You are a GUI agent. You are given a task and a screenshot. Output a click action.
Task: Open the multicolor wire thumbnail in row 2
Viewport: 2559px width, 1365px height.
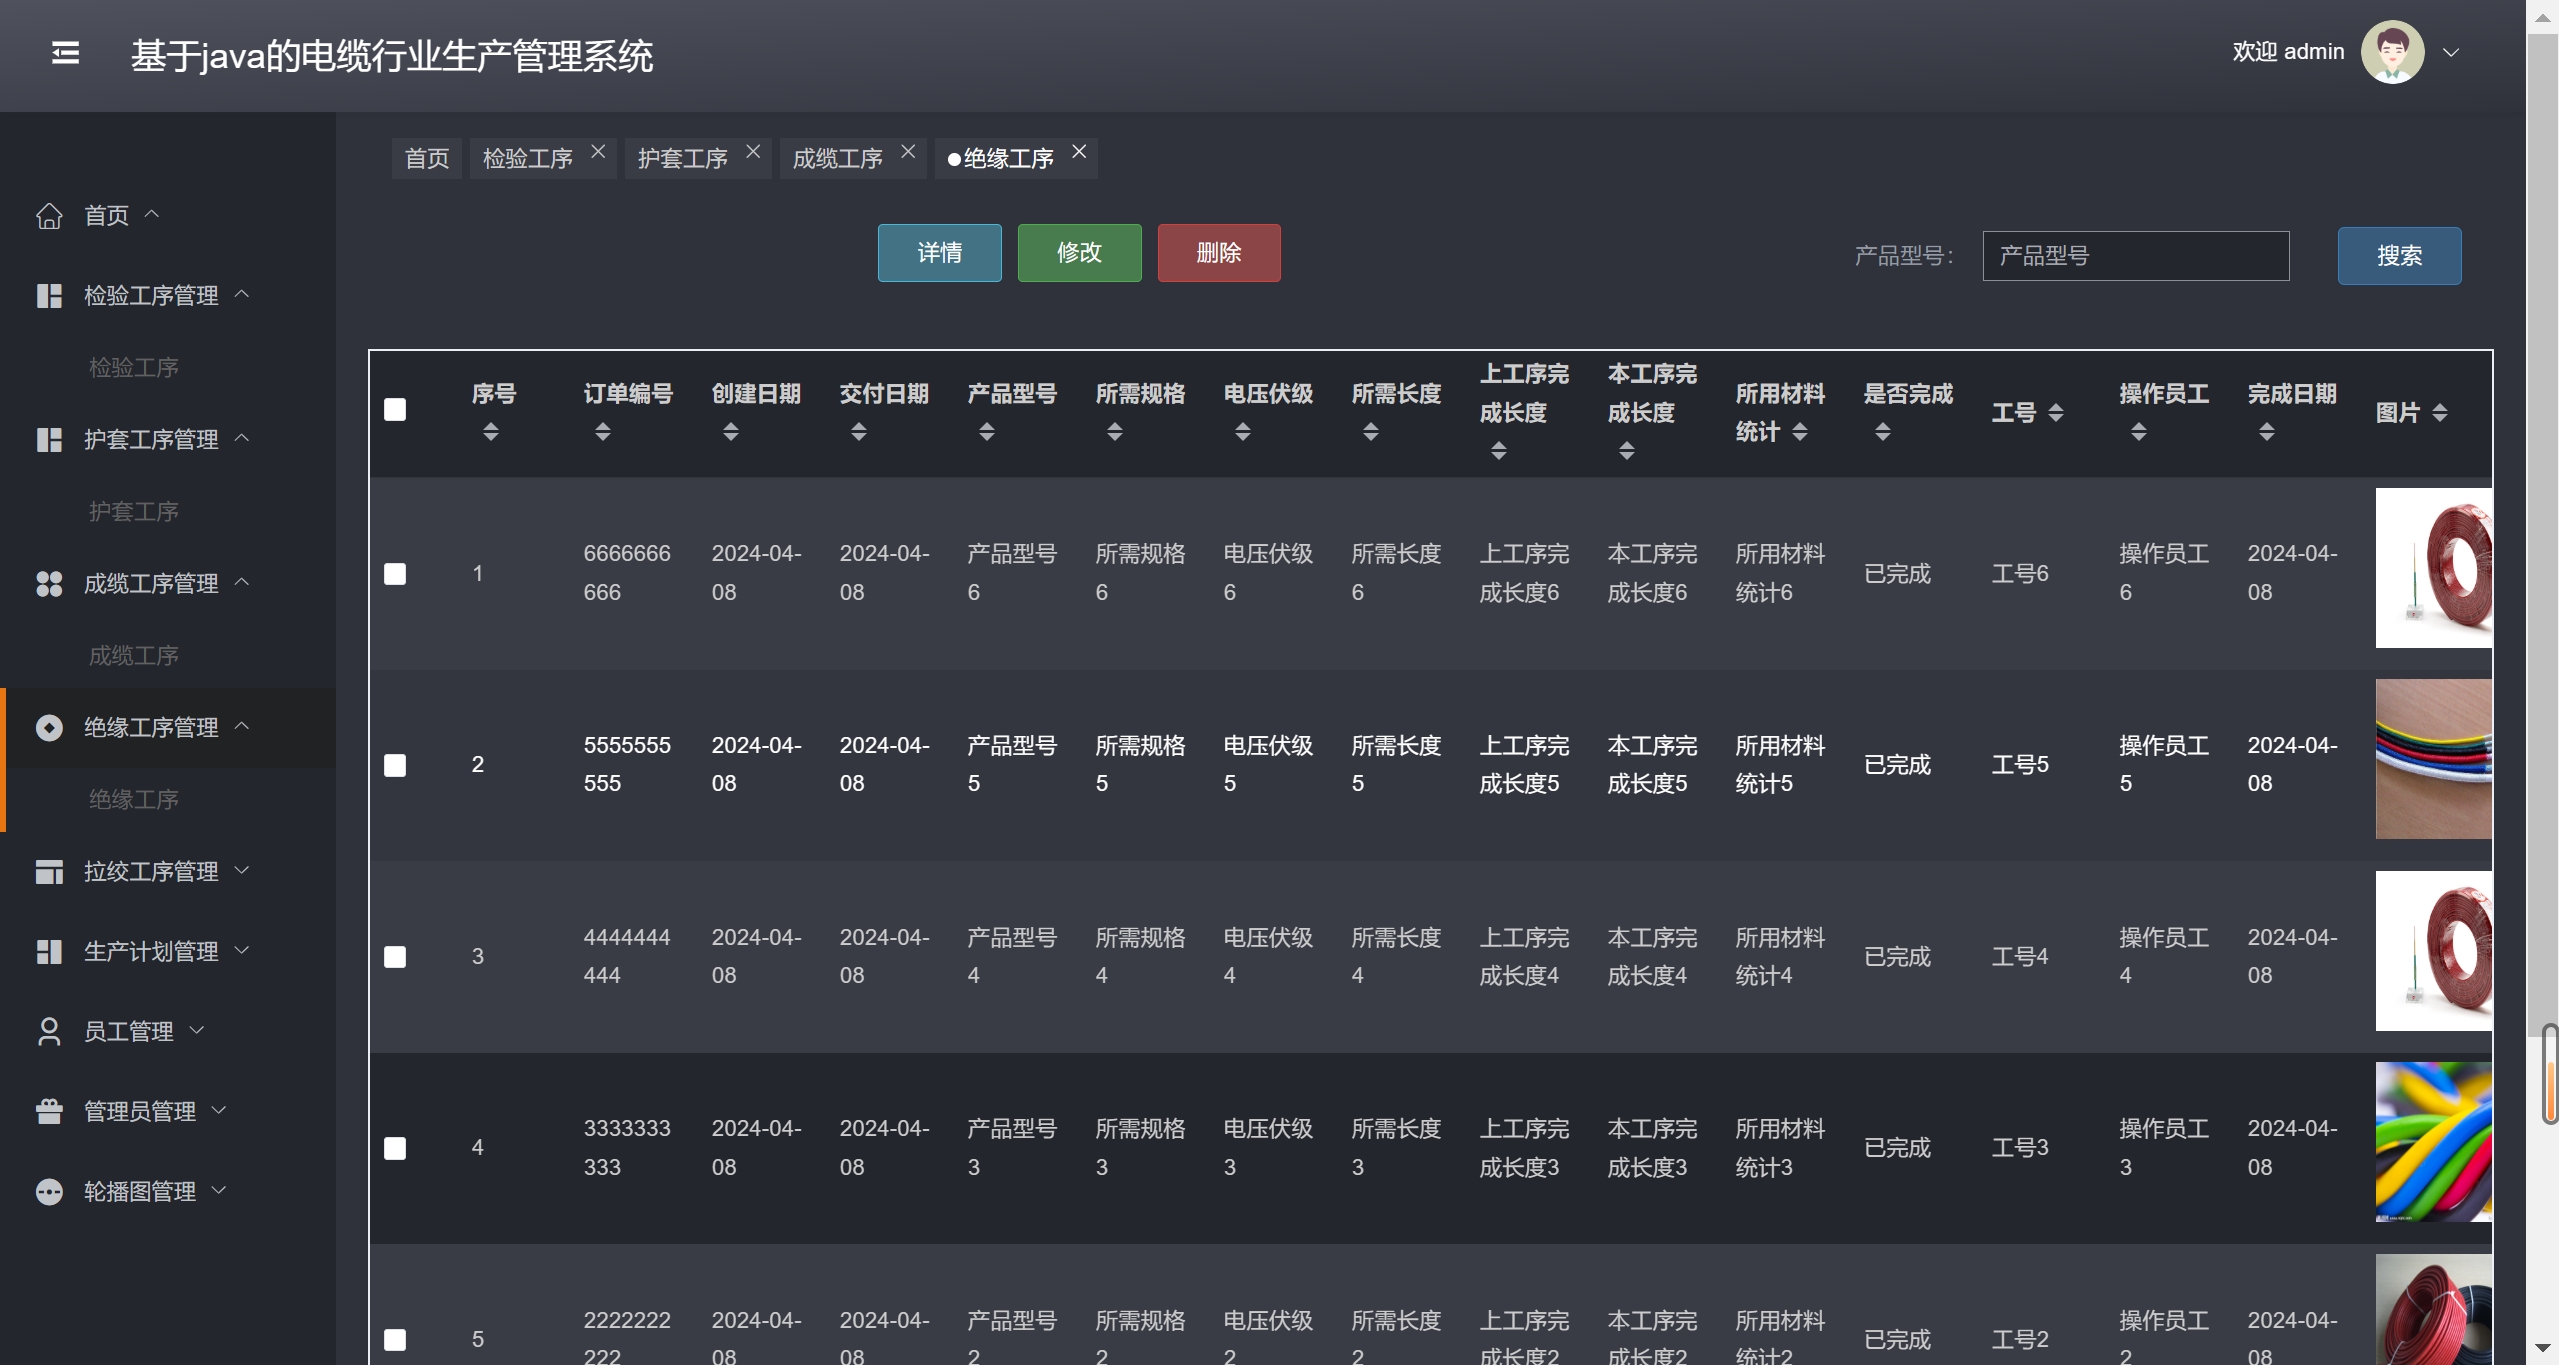click(2434, 759)
